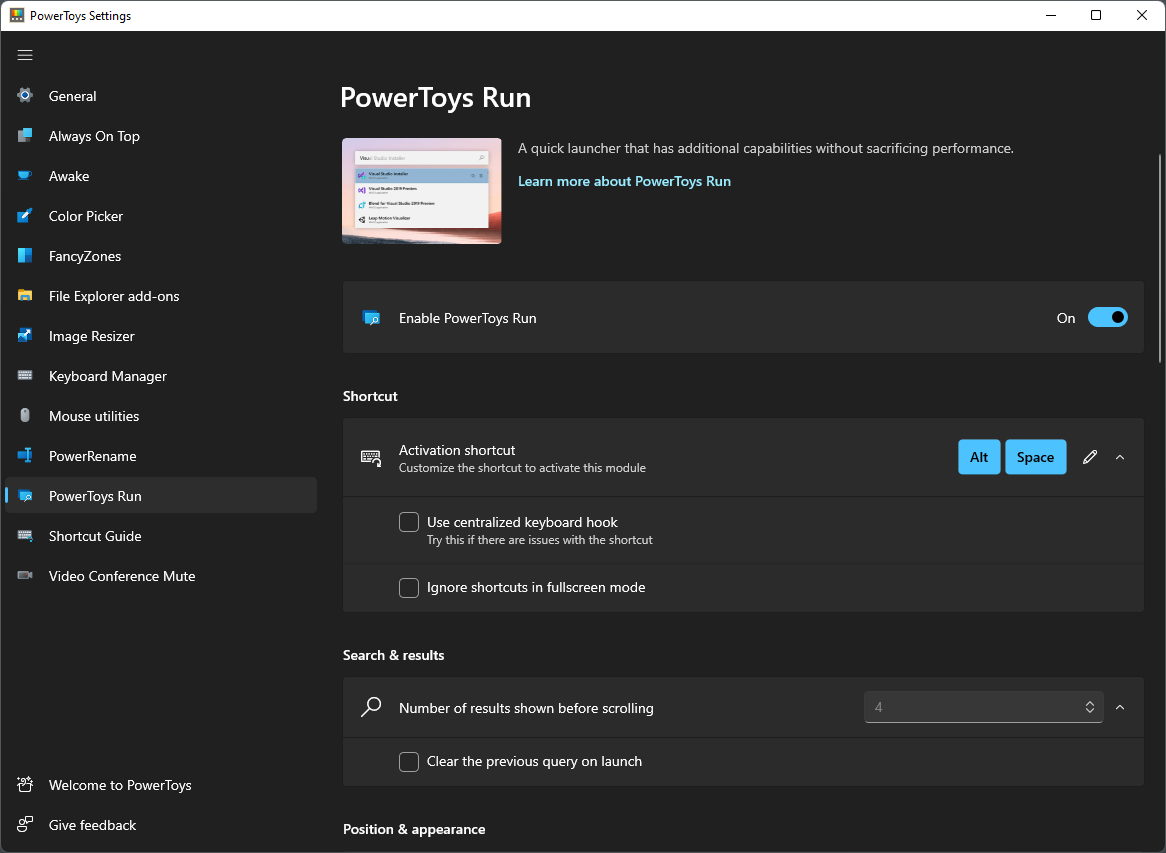Collapse Number of results section chevron
This screenshot has height=853, width=1166.
pos(1120,707)
